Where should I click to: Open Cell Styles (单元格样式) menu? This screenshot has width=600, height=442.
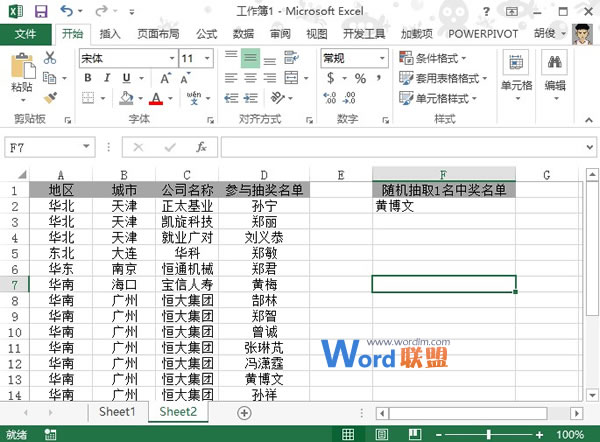coord(438,98)
